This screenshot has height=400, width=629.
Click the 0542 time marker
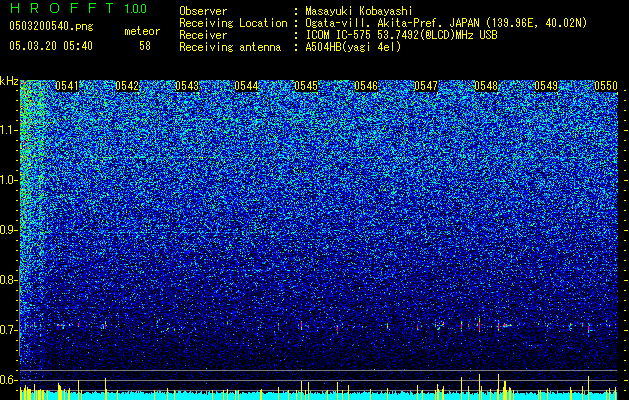coord(127,86)
